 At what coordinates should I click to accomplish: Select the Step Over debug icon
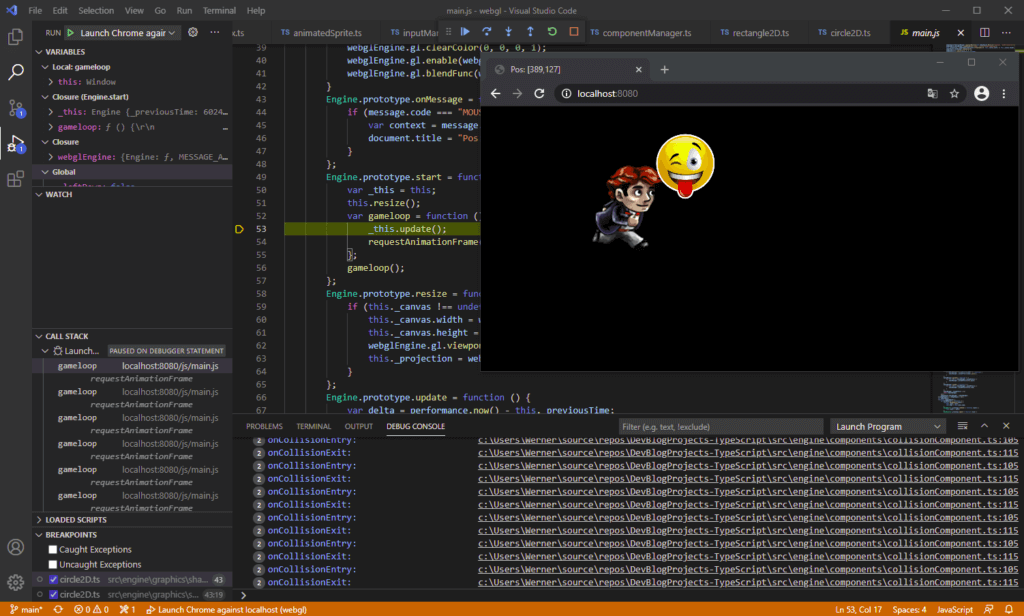coord(487,32)
